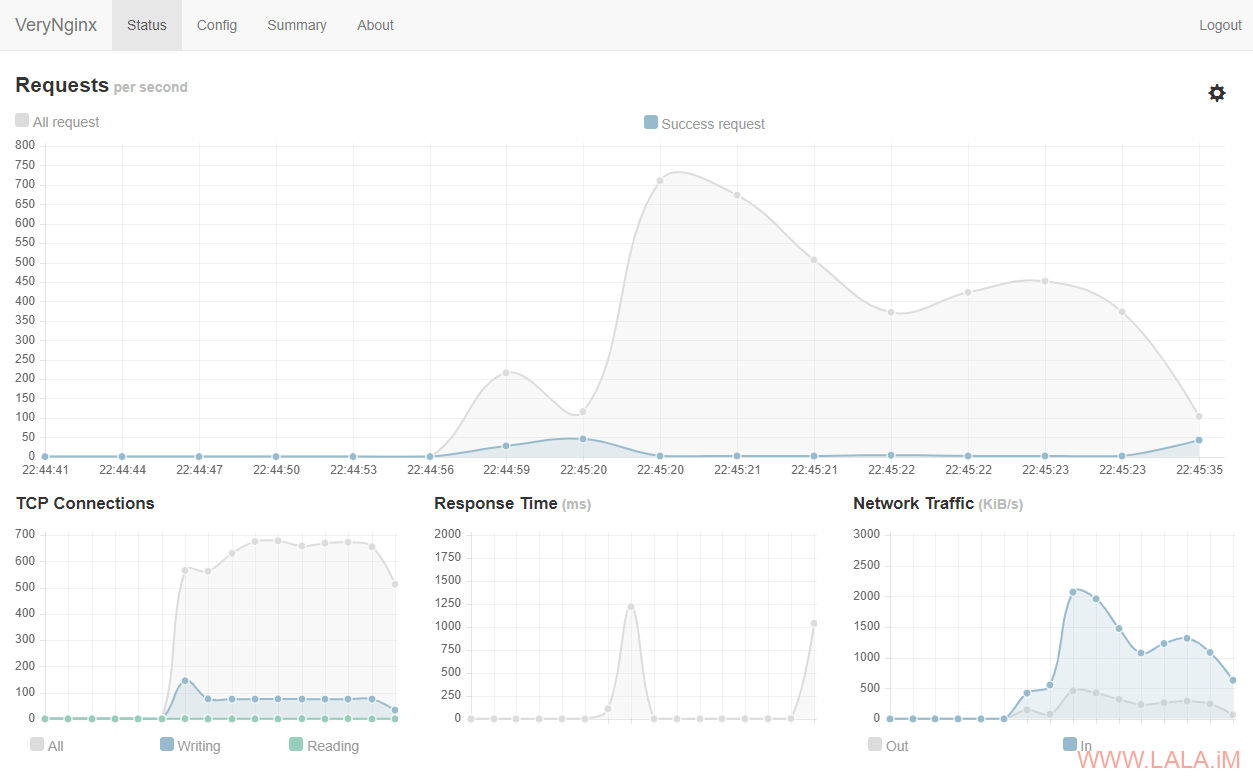
Task: Toggle the Reading legend swatch
Action: [x=296, y=744]
